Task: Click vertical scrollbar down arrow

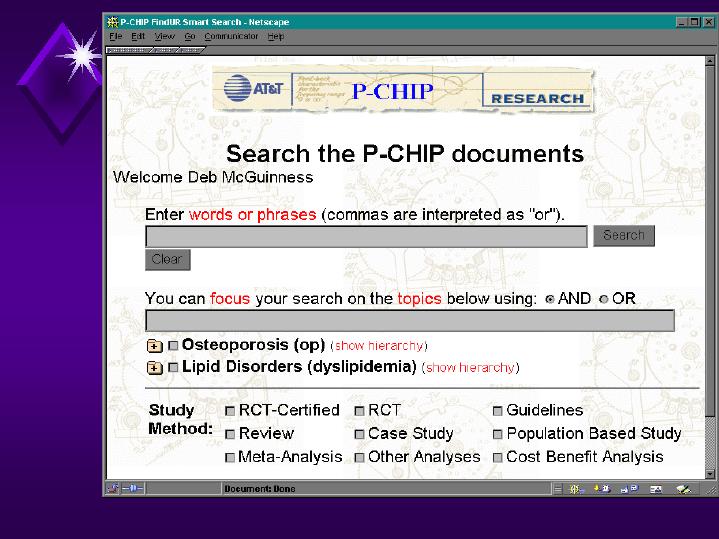Action: [x=709, y=474]
